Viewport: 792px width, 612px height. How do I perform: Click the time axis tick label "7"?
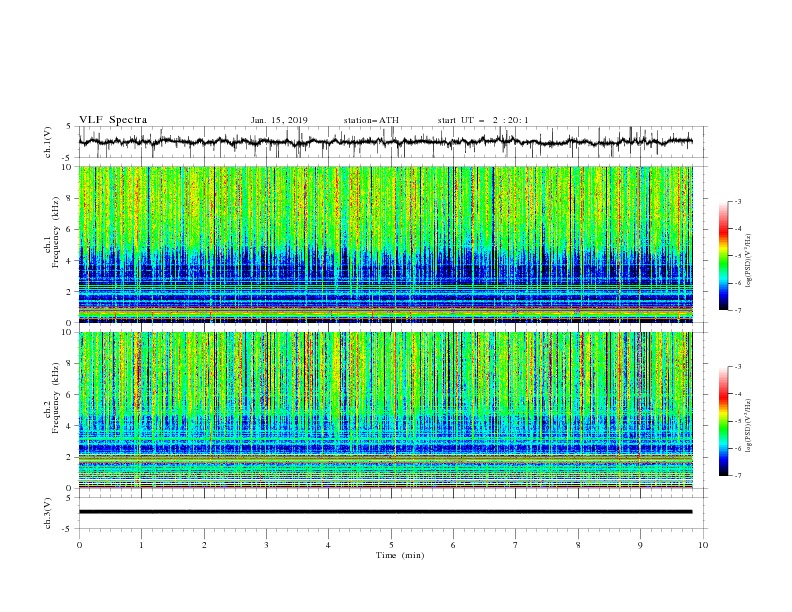pyautogui.click(x=516, y=545)
